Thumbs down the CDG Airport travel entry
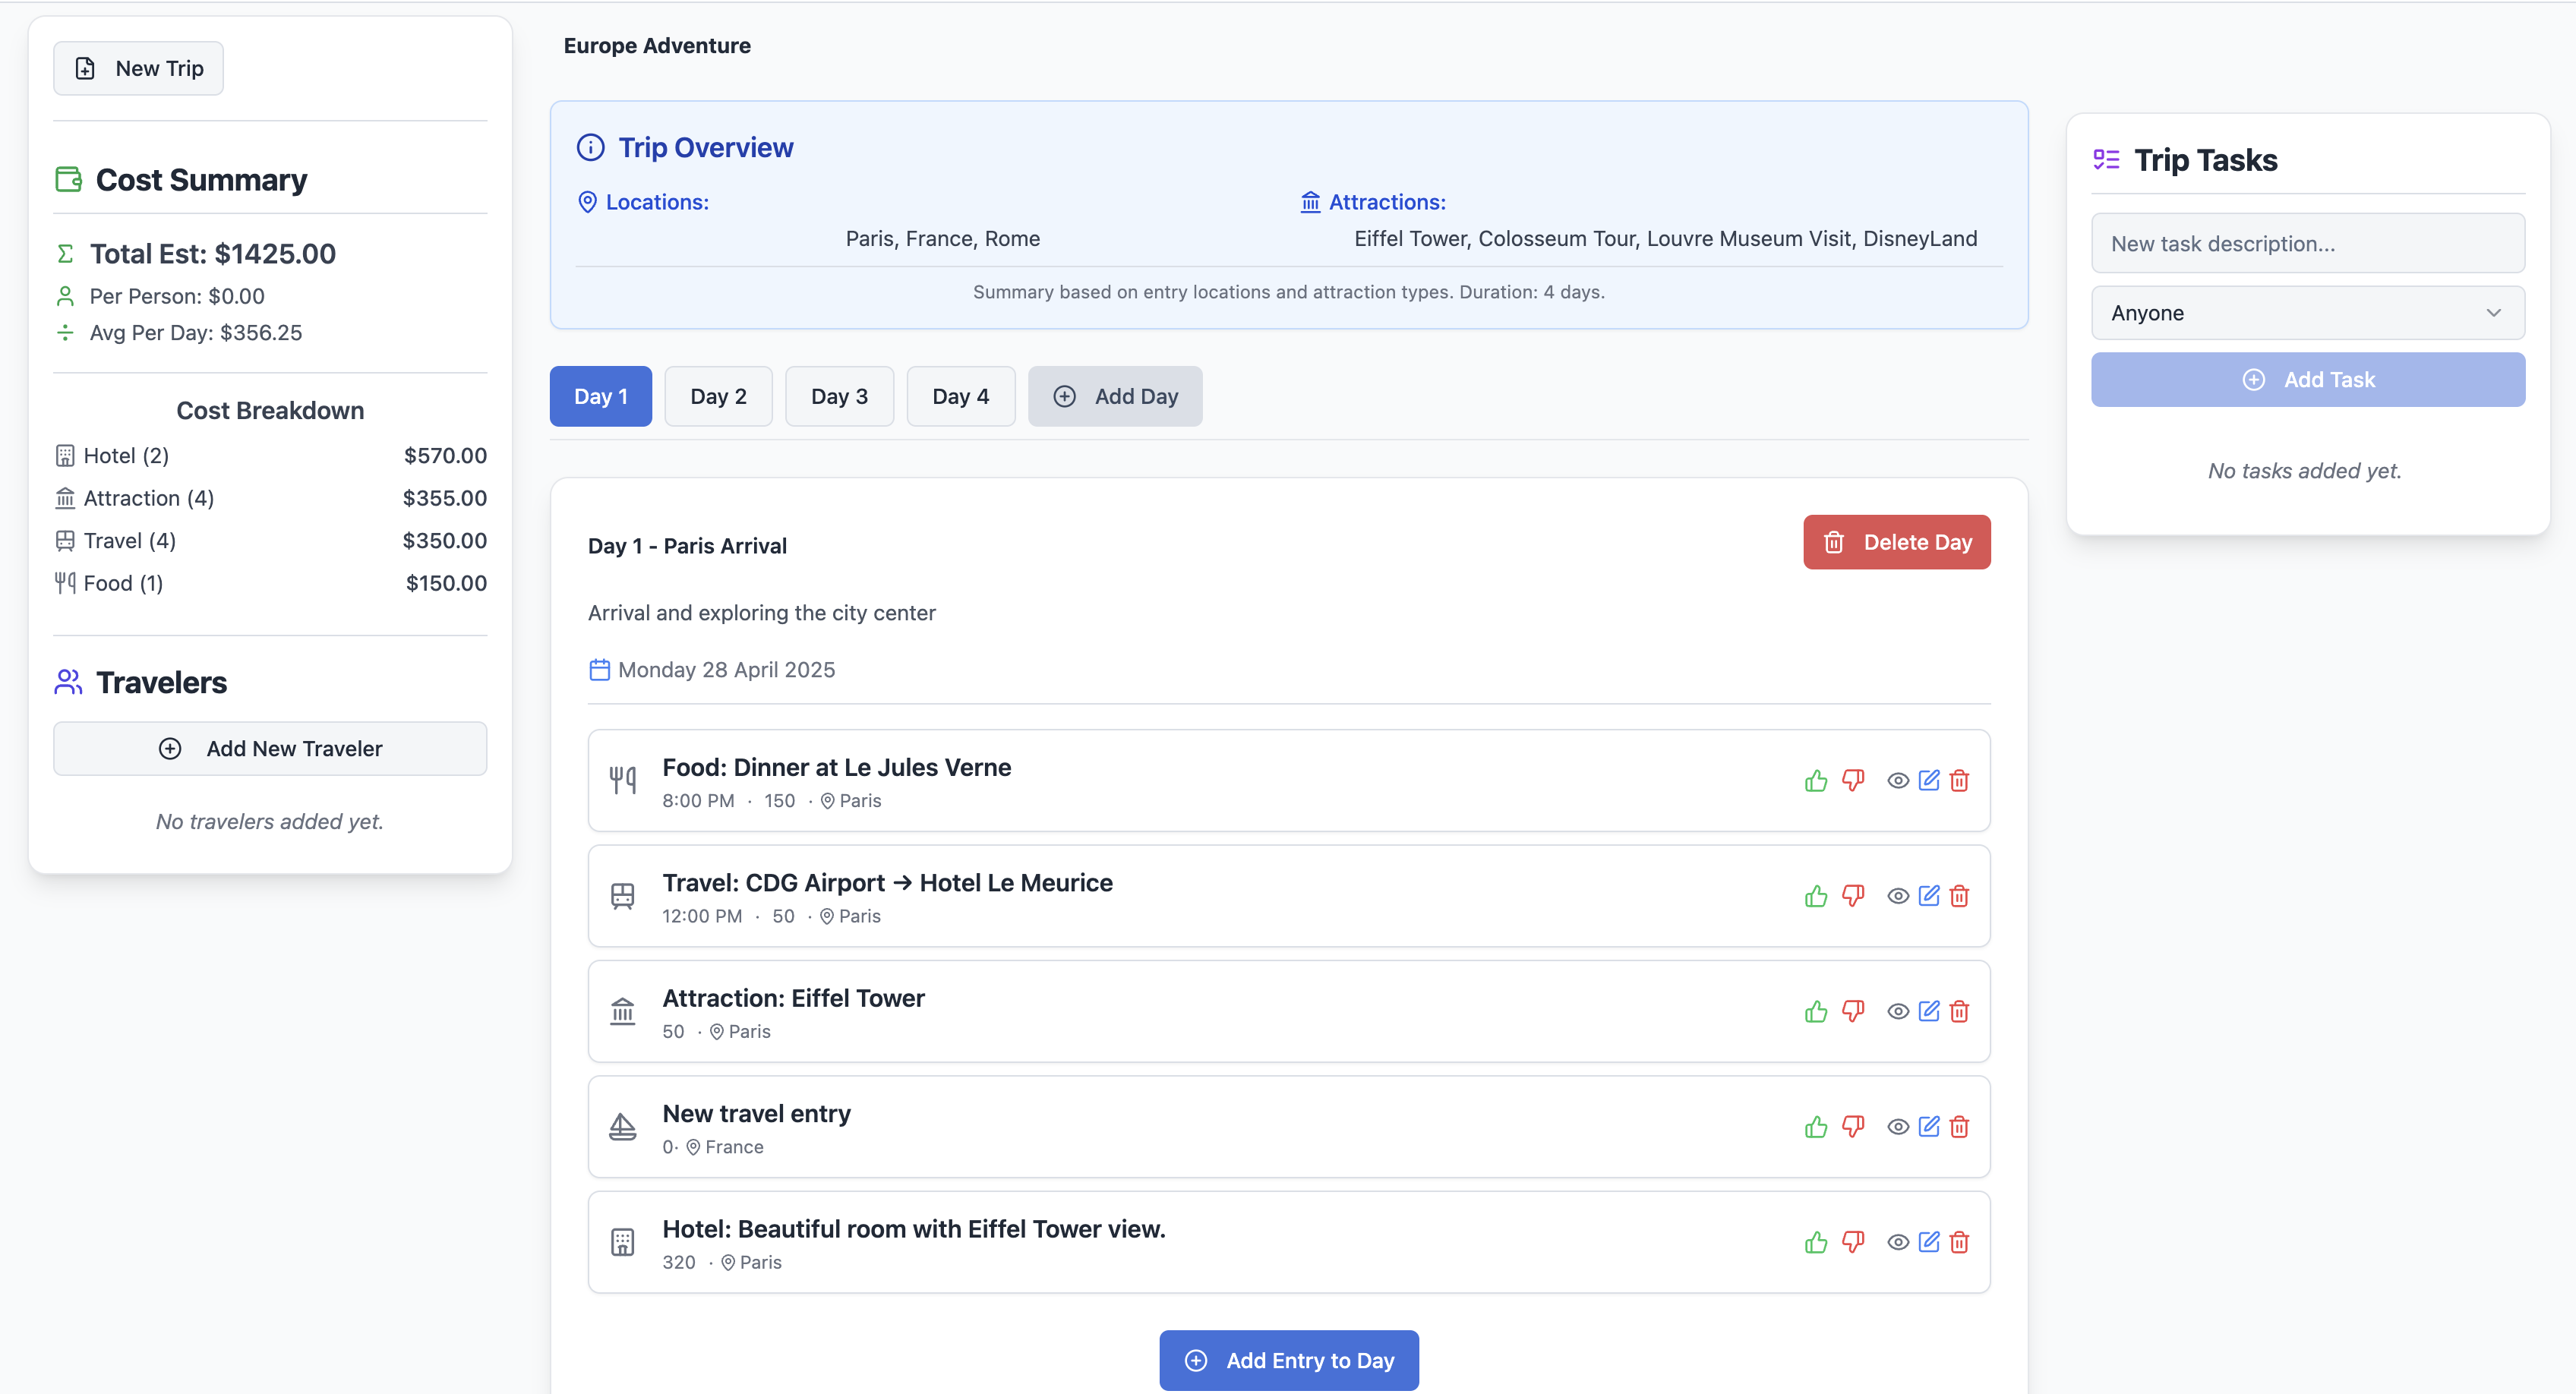 coord(1853,896)
